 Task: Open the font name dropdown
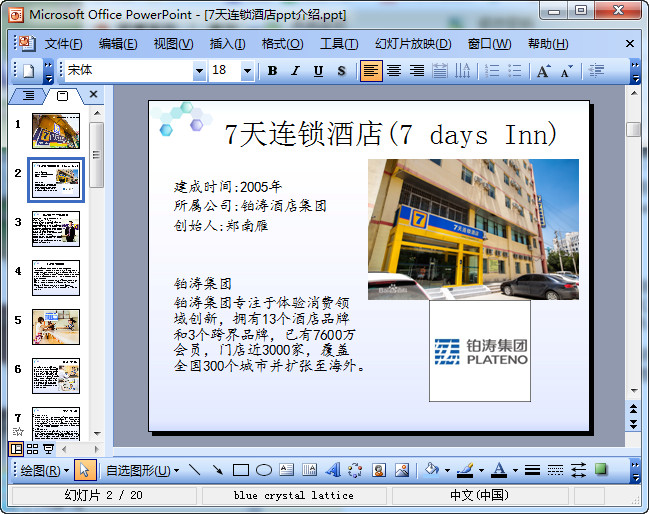(x=198, y=71)
